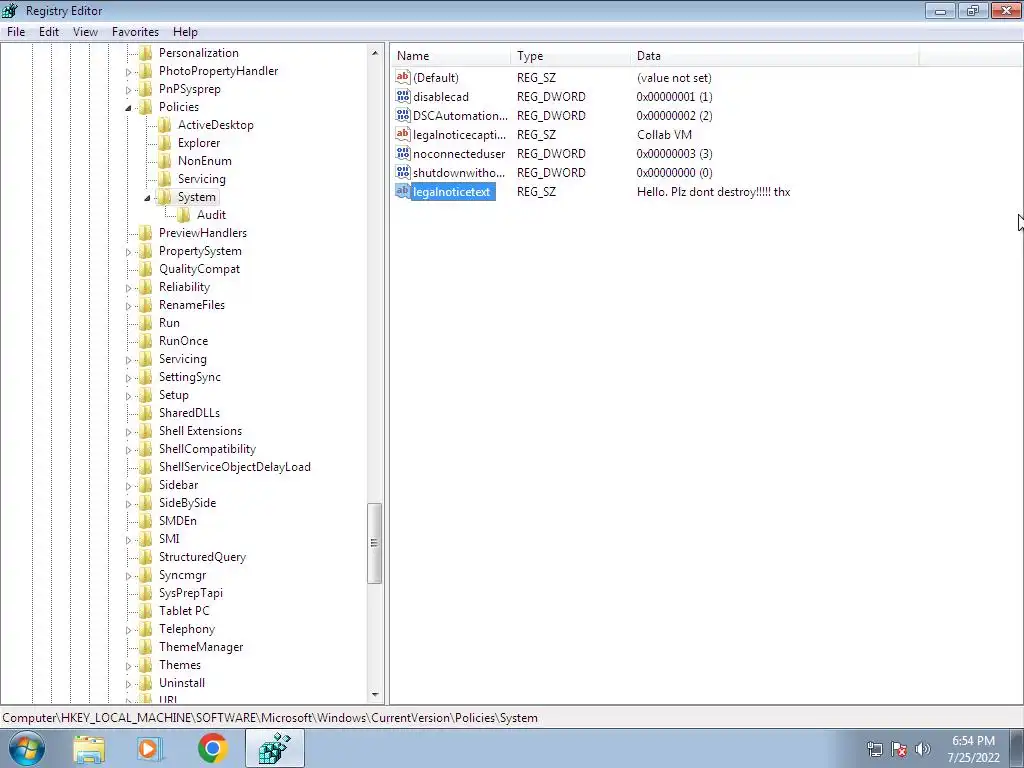Image resolution: width=1024 pixels, height=768 pixels.
Task: Click the DSCAutomation DWORD value icon
Action: click(x=403, y=115)
